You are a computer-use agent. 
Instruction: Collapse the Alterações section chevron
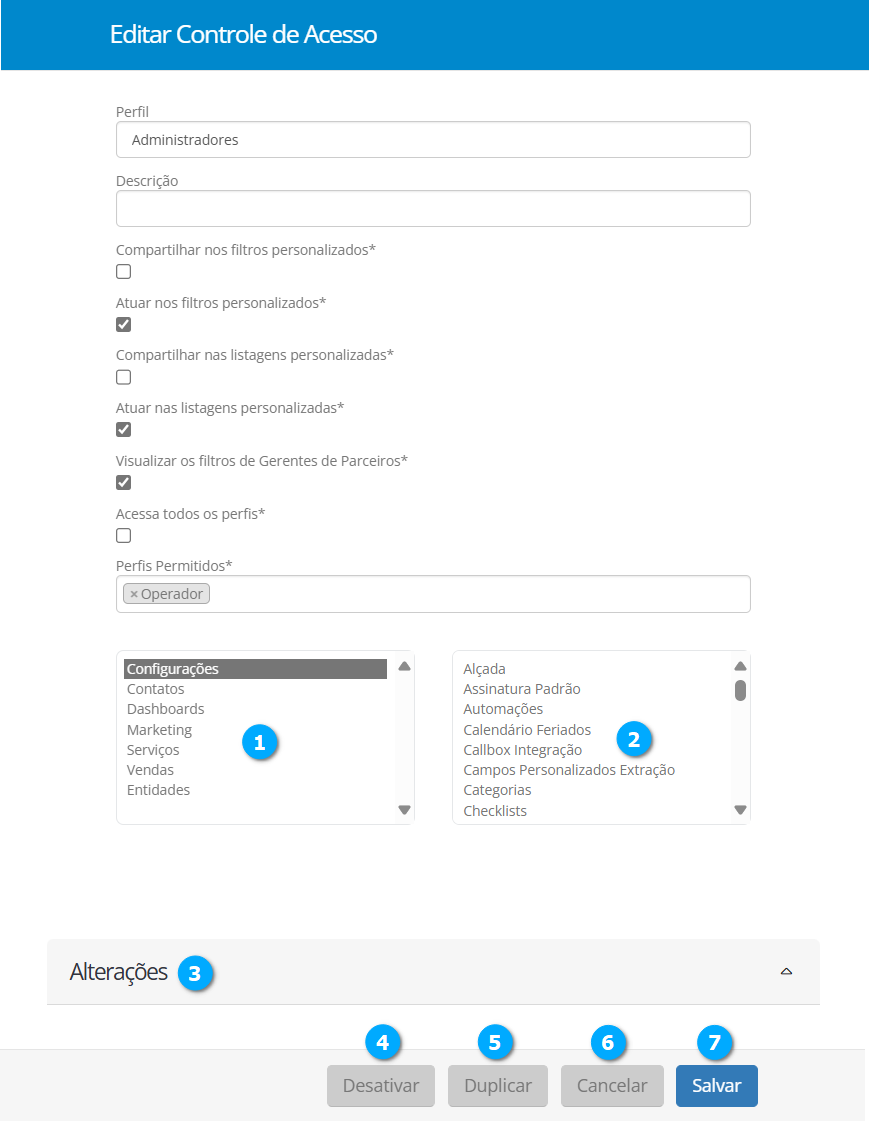tap(786, 971)
